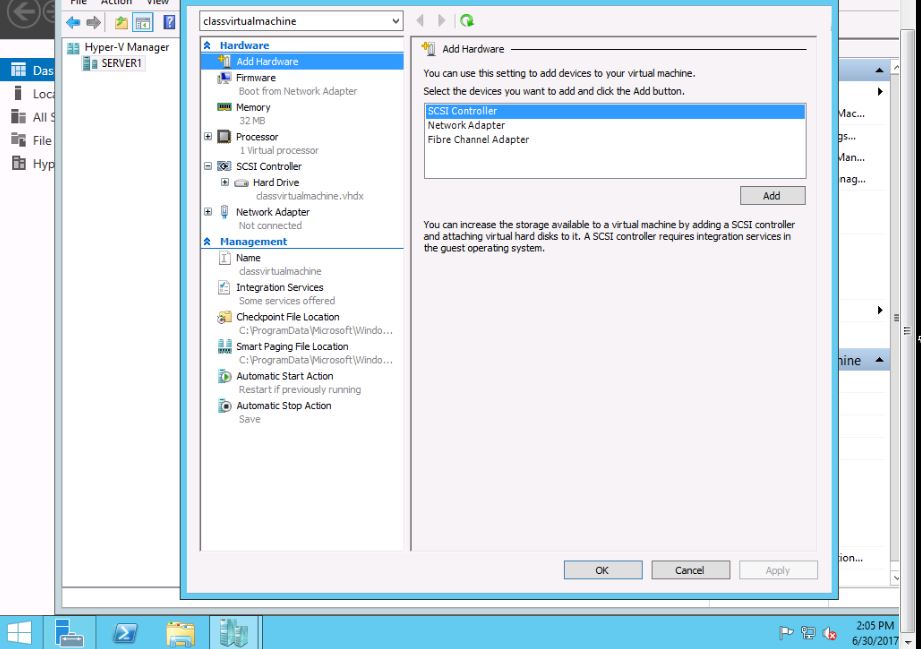Screen dimensions: 921x649
Task: Click the muted volume tray icon
Action: tap(830, 633)
